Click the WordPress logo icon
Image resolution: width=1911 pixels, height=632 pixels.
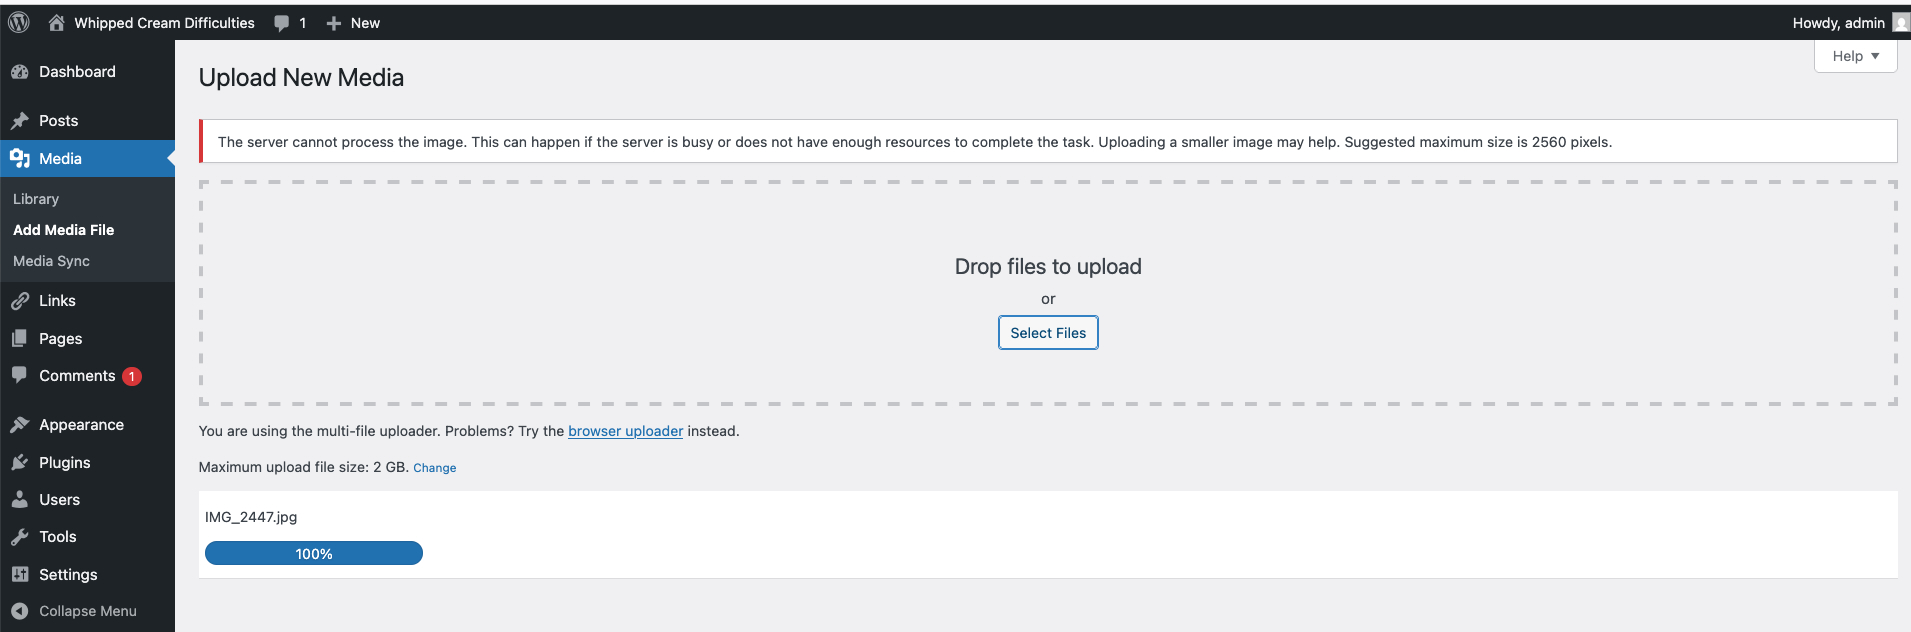click(19, 22)
